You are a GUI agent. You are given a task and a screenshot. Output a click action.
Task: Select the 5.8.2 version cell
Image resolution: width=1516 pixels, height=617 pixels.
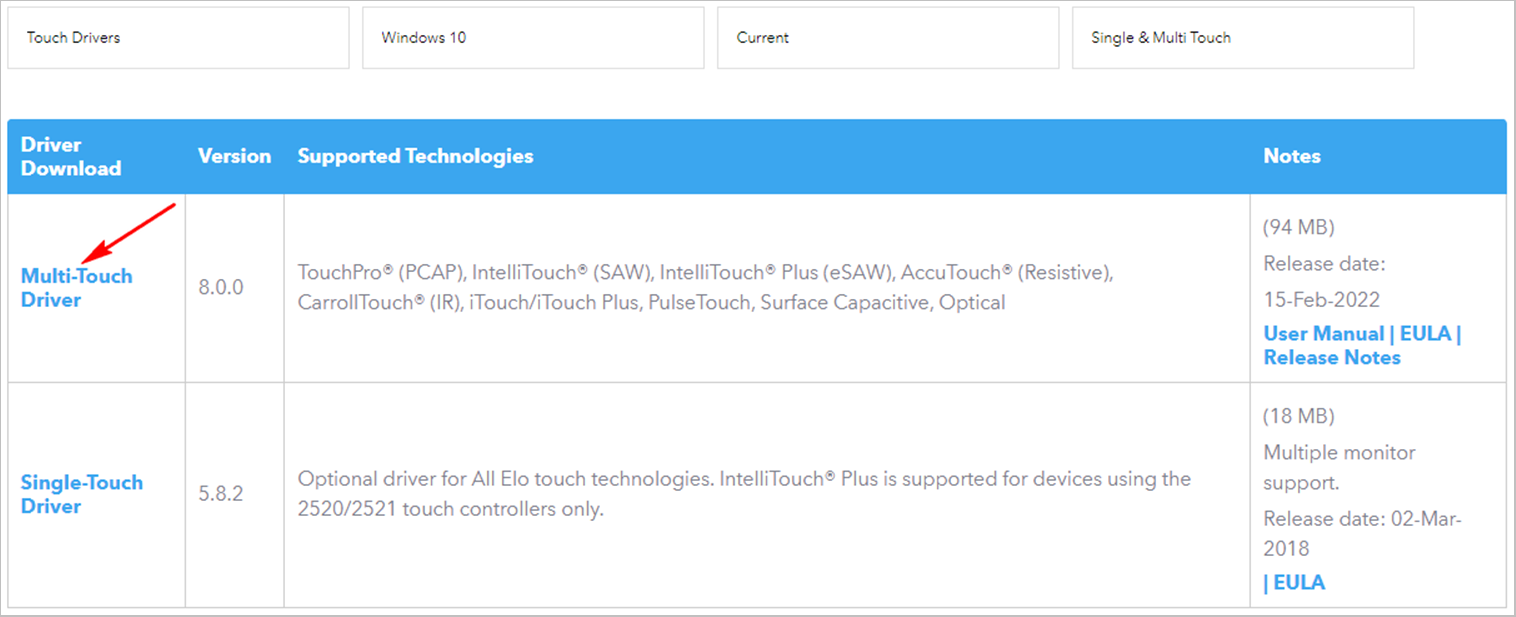220,494
